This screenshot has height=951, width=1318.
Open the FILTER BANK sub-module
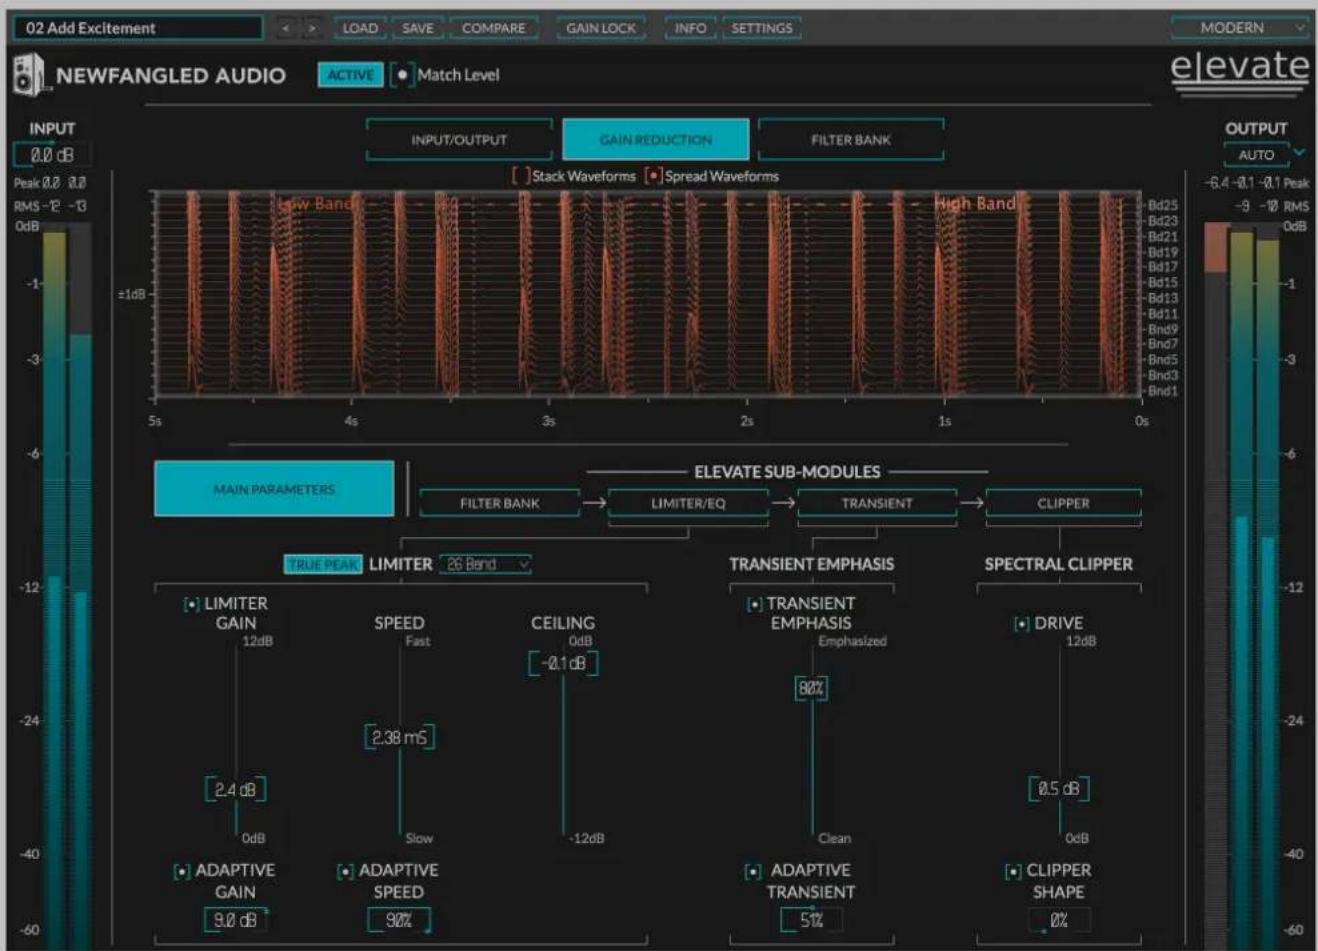click(x=500, y=504)
